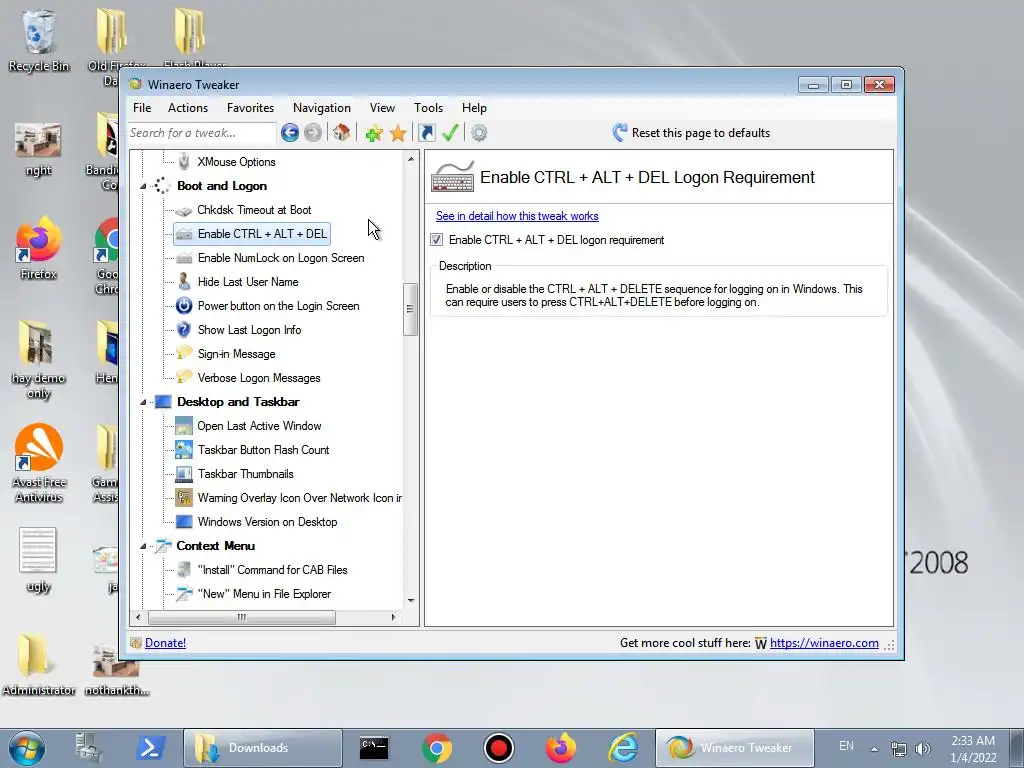Add this tweak to favorites with the green plus star
The height and width of the screenshot is (768, 1024).
click(x=374, y=133)
